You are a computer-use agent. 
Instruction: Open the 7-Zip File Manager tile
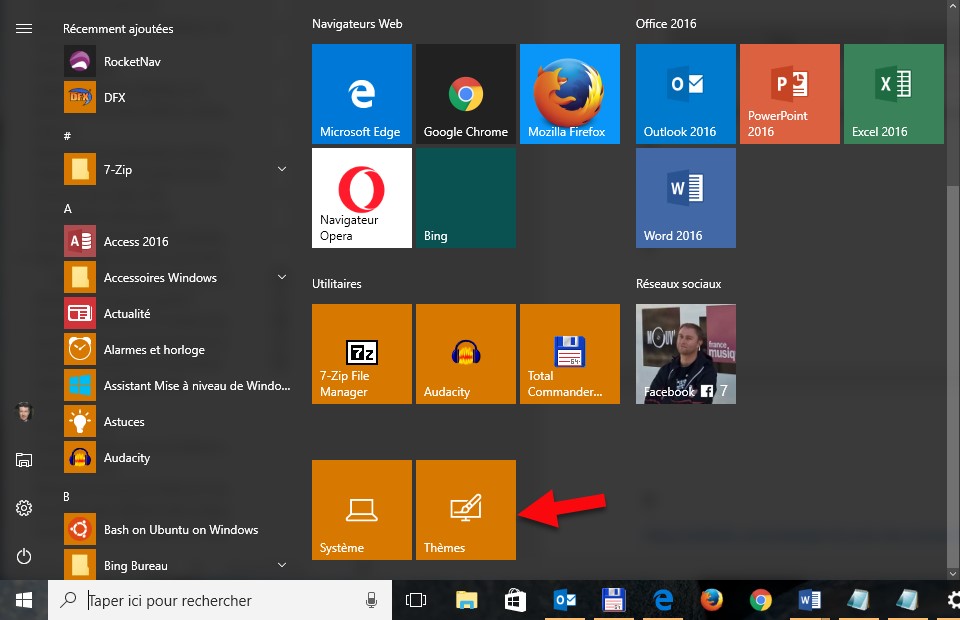pos(361,354)
